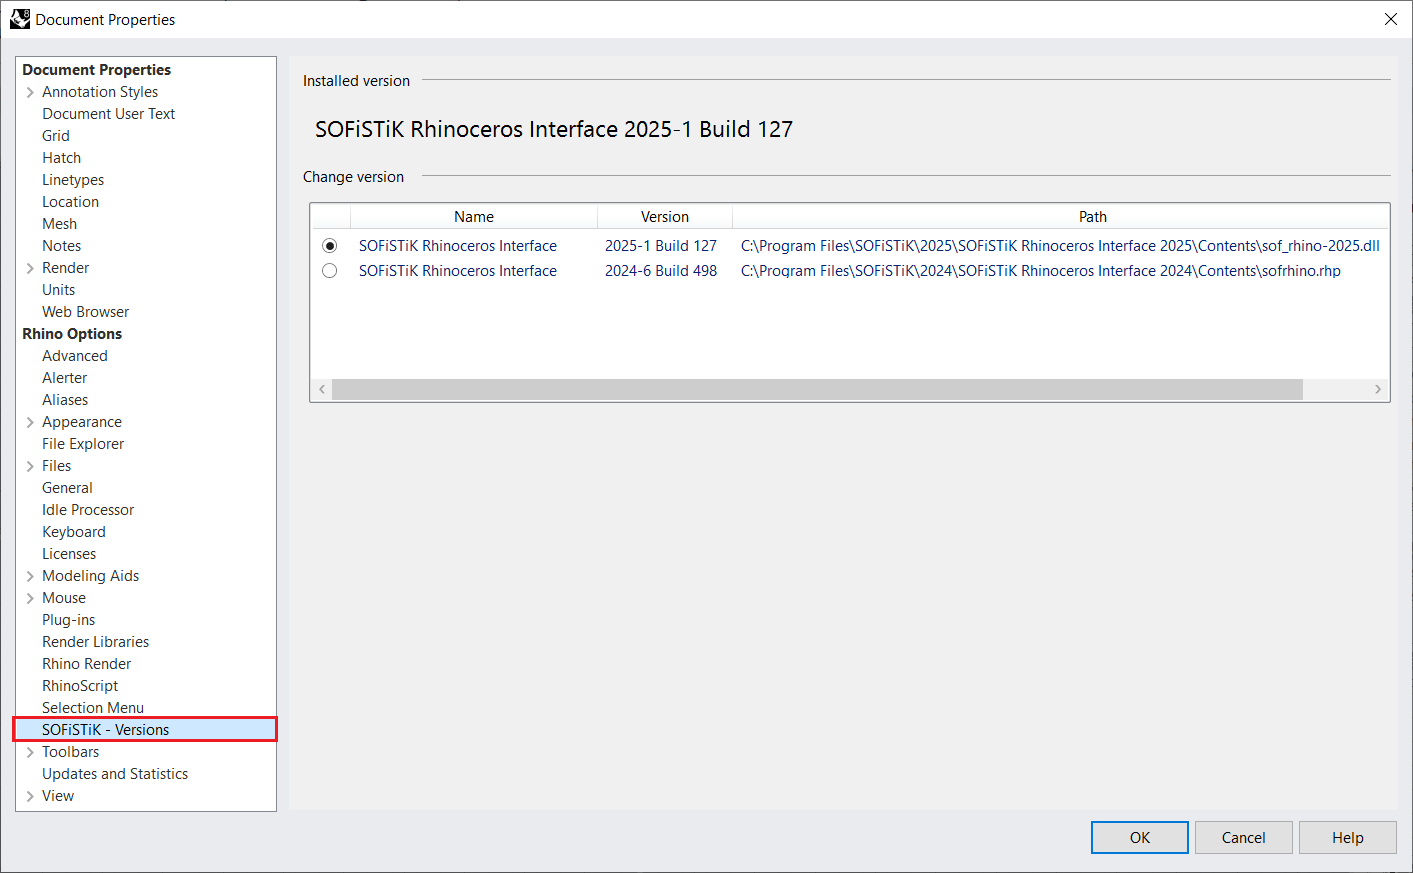Select the Document Properties heading in the tree

97,70
